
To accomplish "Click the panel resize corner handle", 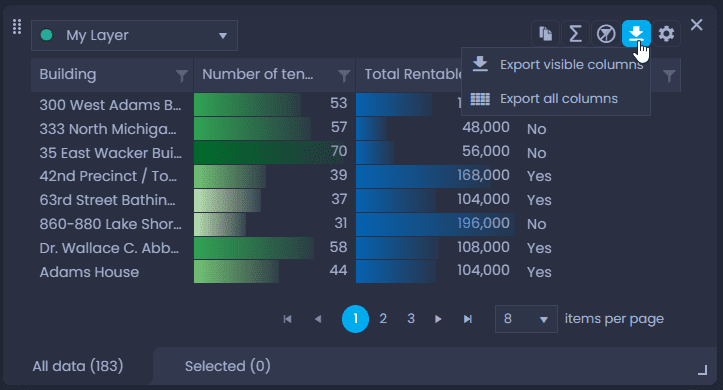I will [x=702, y=370].
